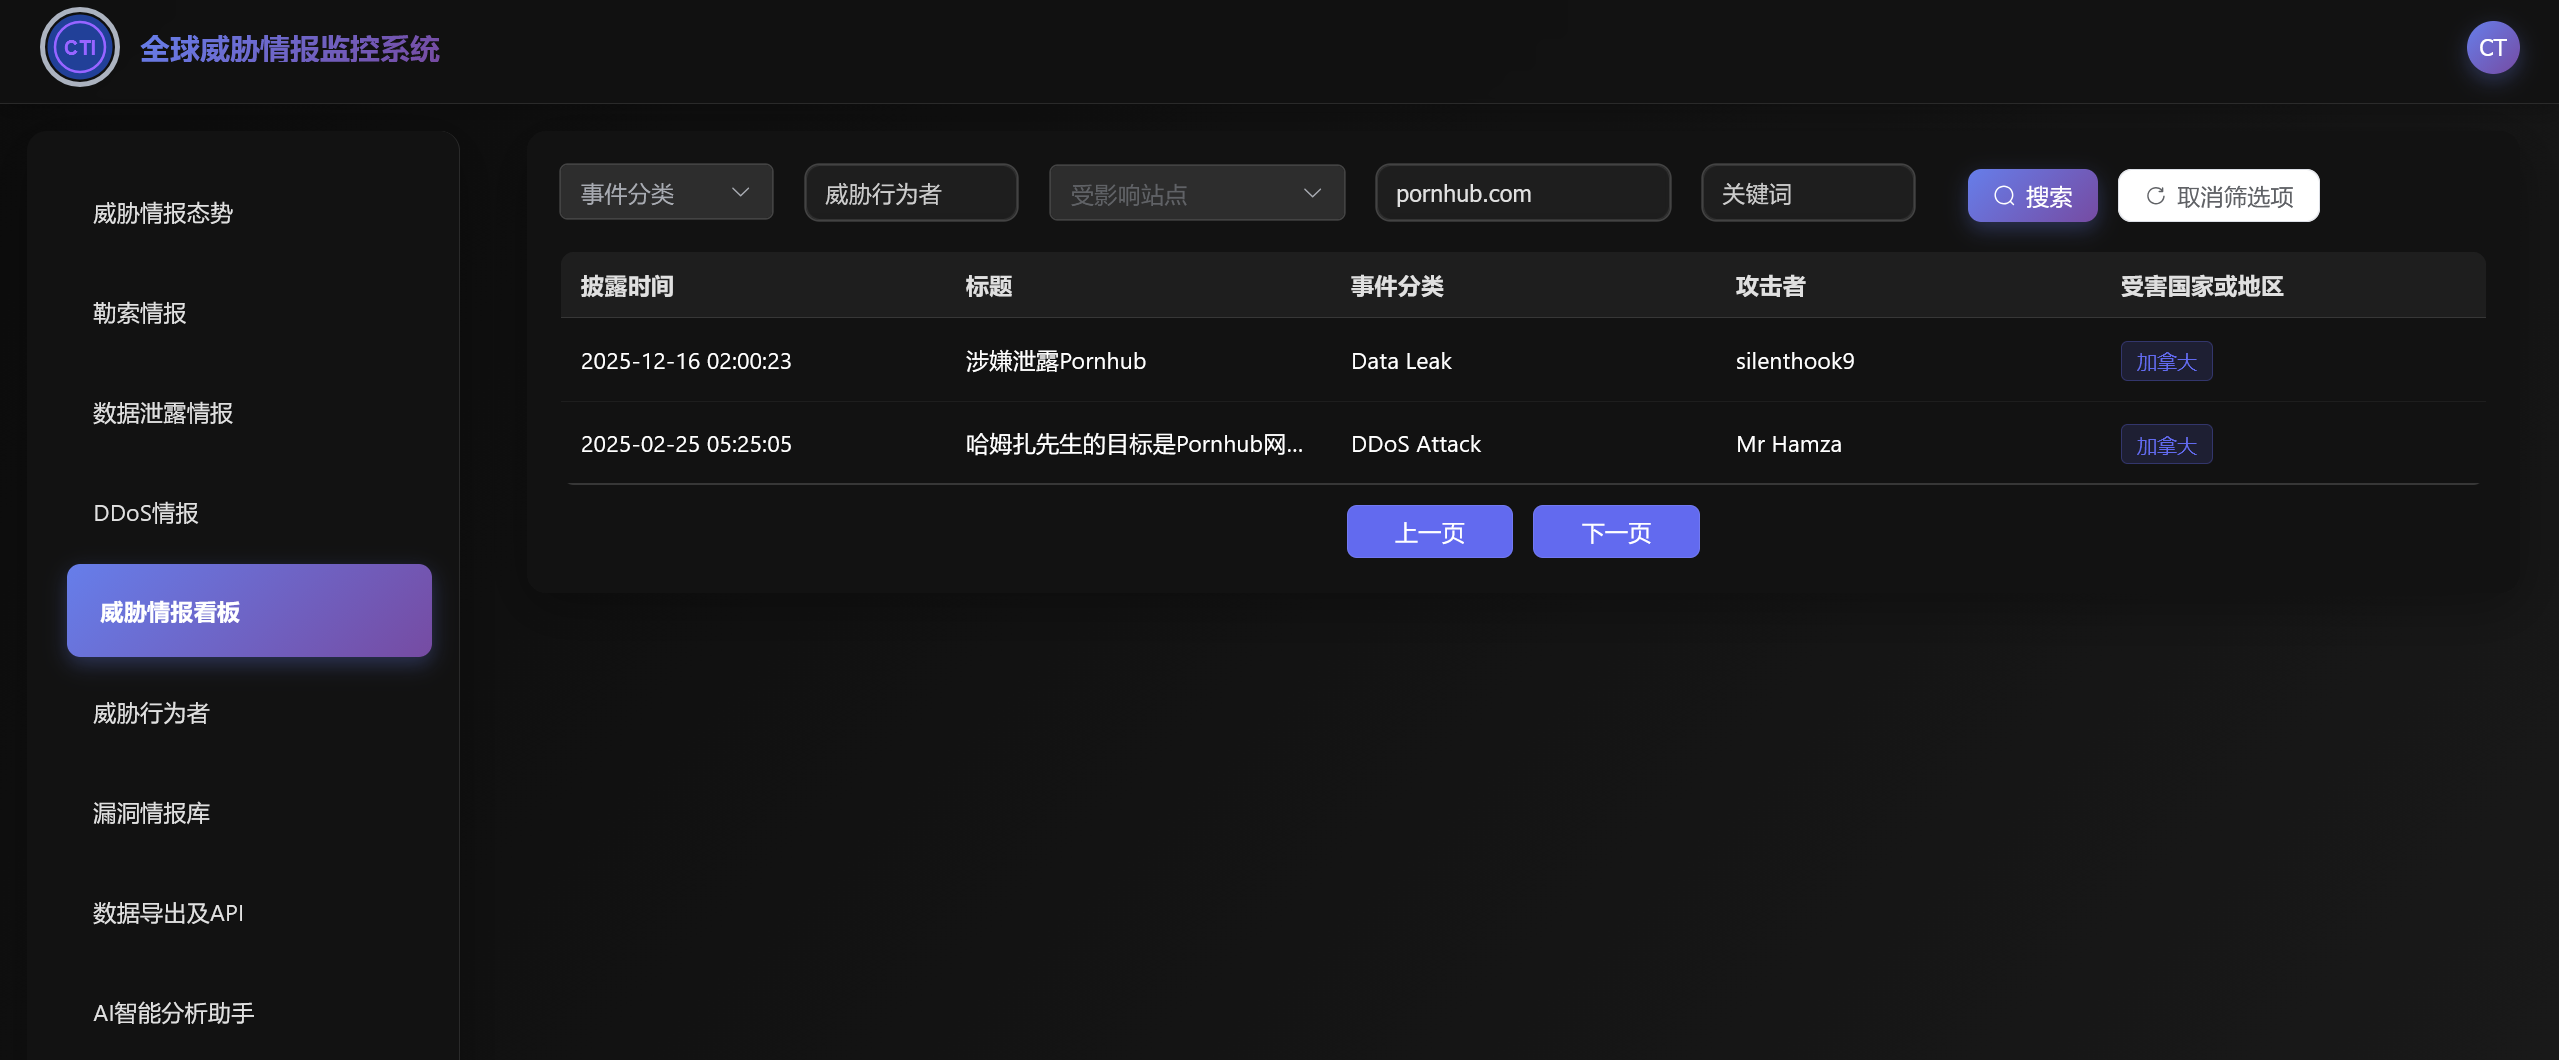Image resolution: width=2559 pixels, height=1060 pixels.
Task: Go to 数据导出及API
Action: [x=167, y=912]
